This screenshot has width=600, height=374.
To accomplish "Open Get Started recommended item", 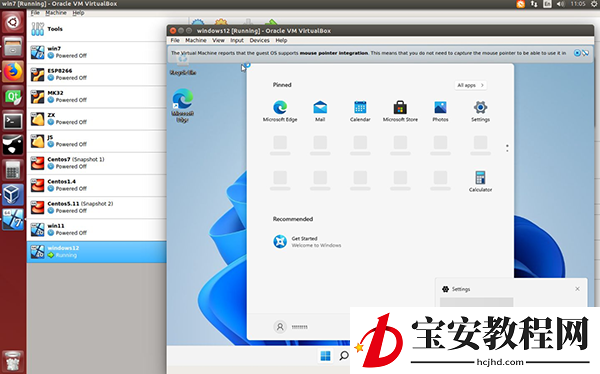I will click(x=307, y=242).
